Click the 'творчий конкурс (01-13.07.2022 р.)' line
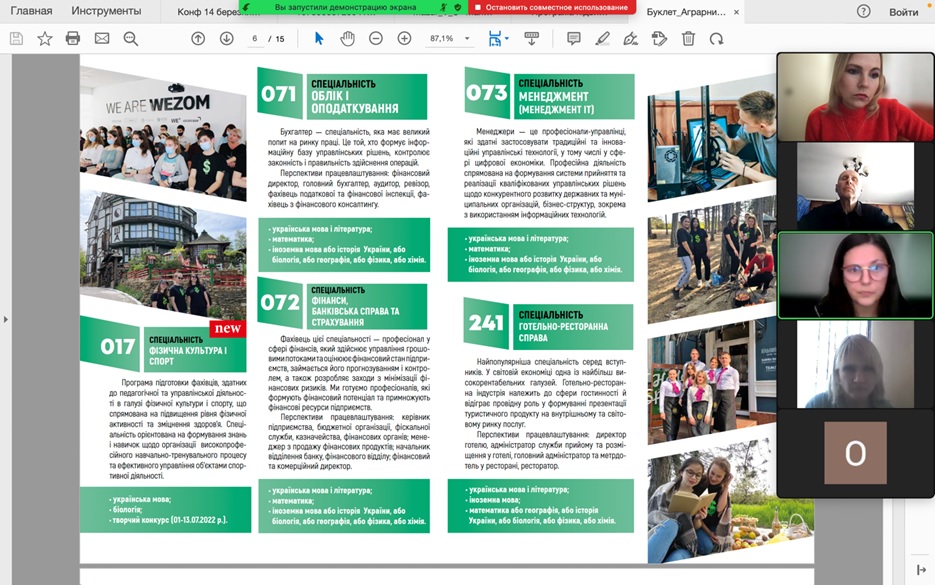This screenshot has width=935, height=585. [x=170, y=520]
